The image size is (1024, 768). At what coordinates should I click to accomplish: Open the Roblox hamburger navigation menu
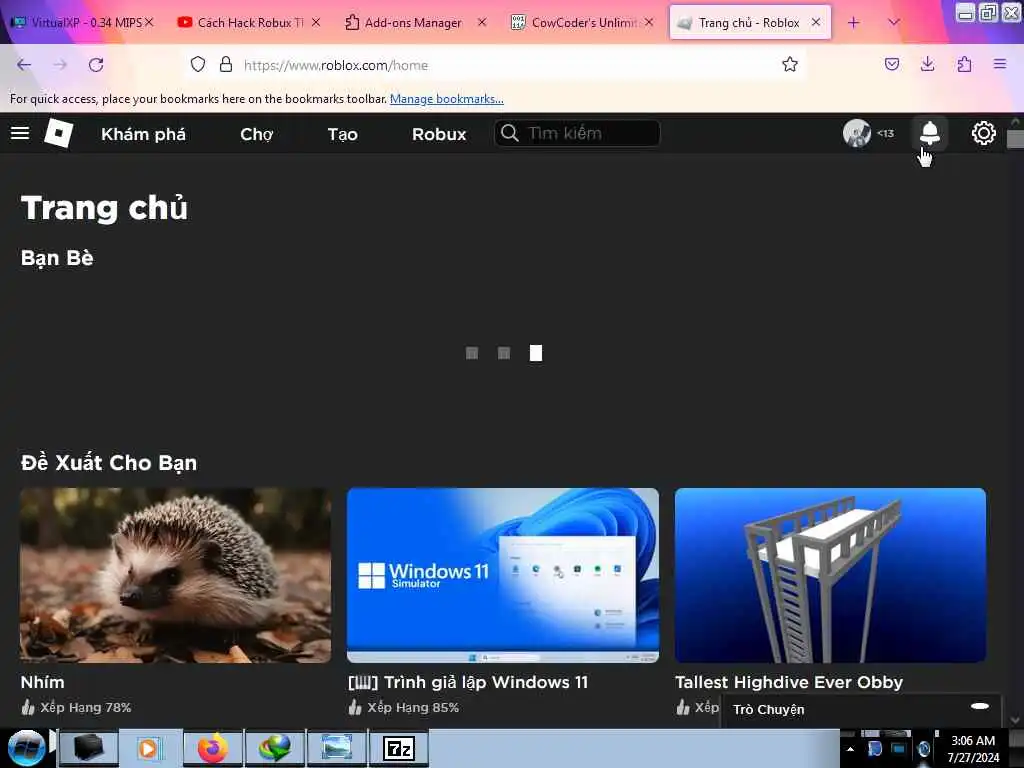click(x=20, y=133)
